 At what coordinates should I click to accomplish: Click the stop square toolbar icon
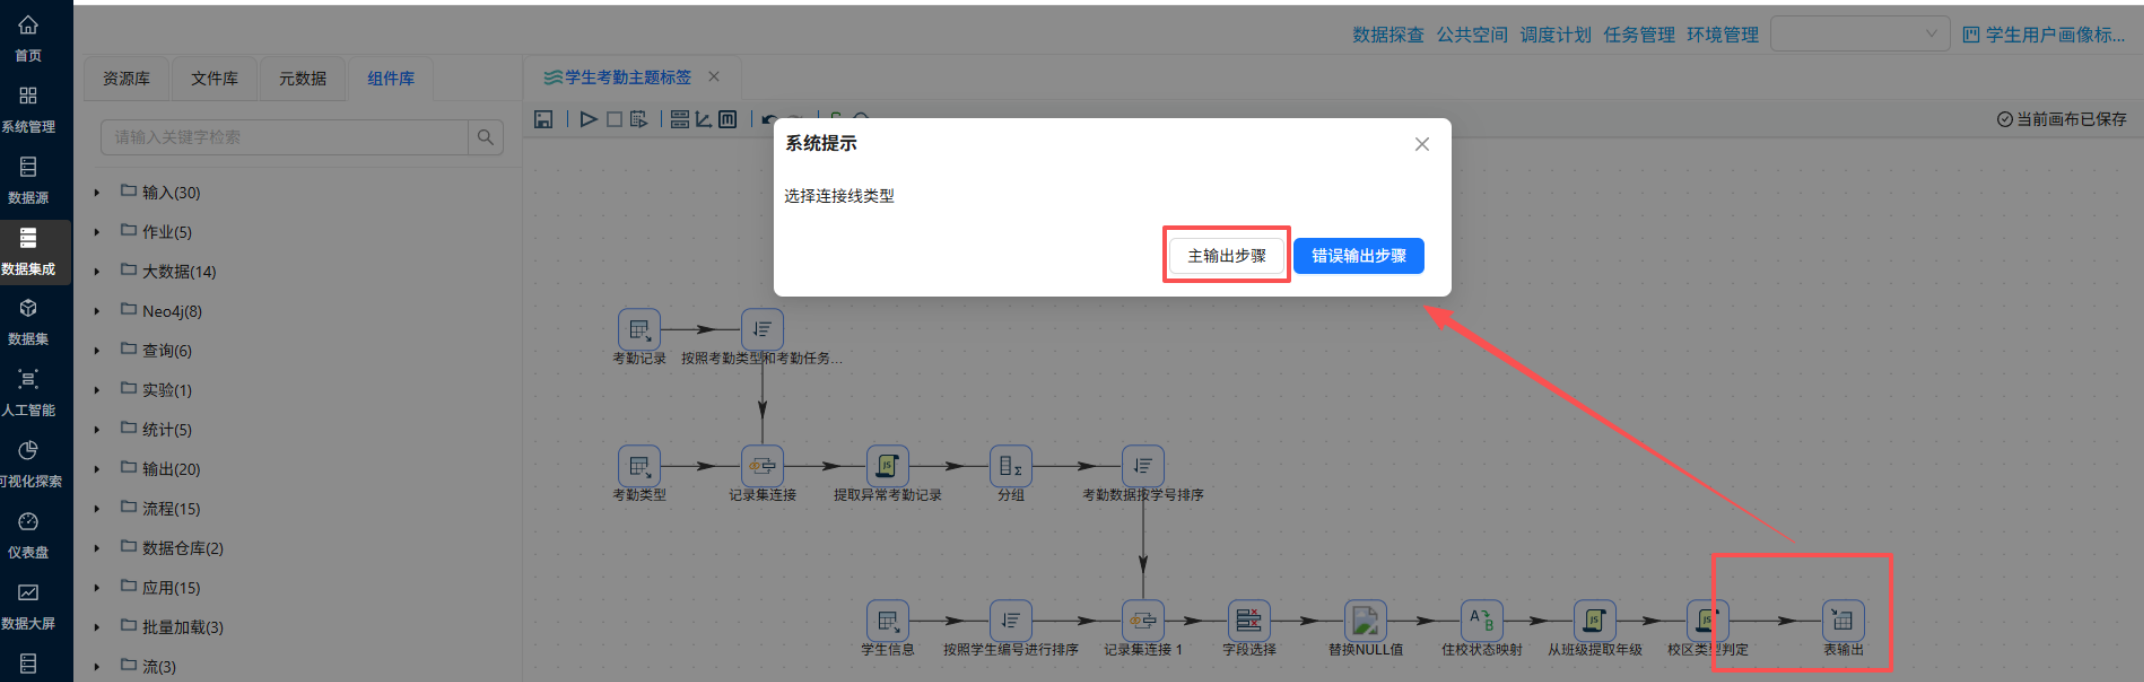pyautogui.click(x=614, y=120)
